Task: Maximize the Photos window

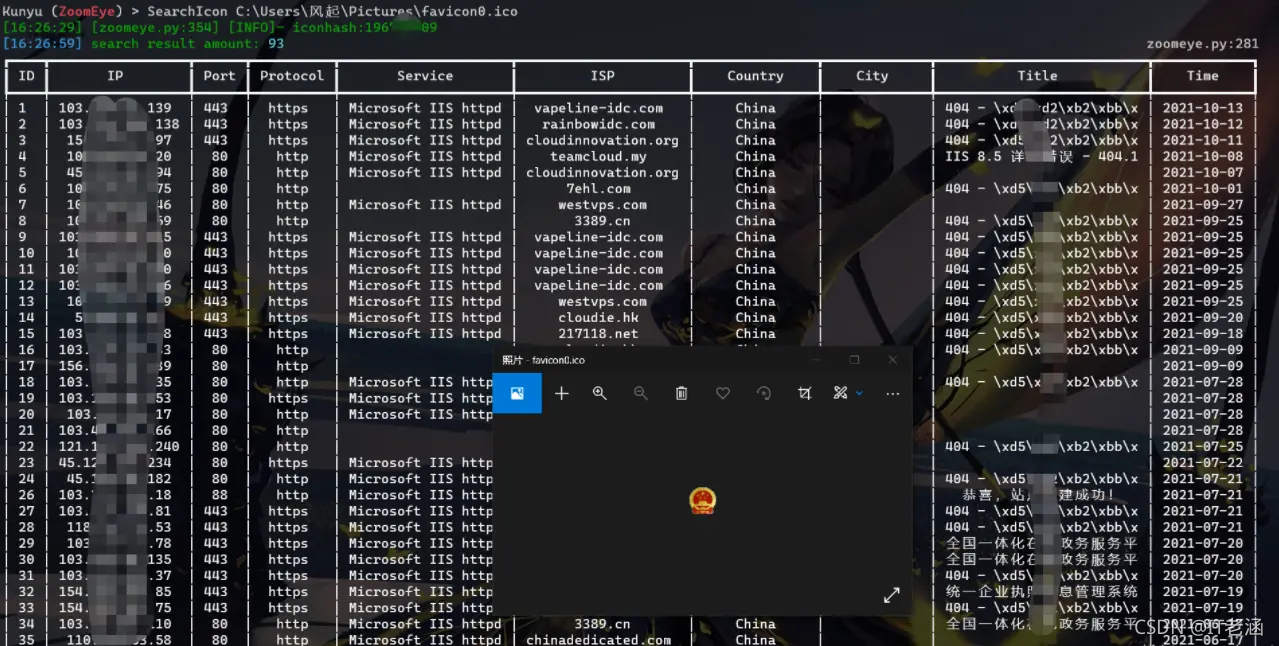Action: coord(854,360)
